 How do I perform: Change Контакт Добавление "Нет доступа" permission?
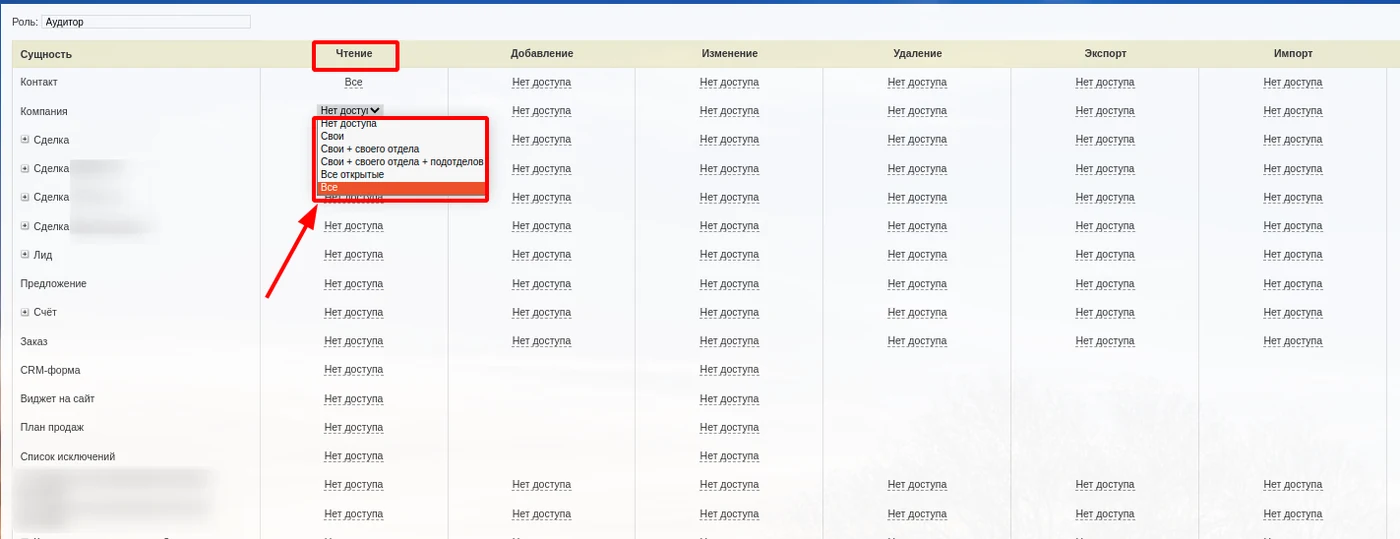541,82
